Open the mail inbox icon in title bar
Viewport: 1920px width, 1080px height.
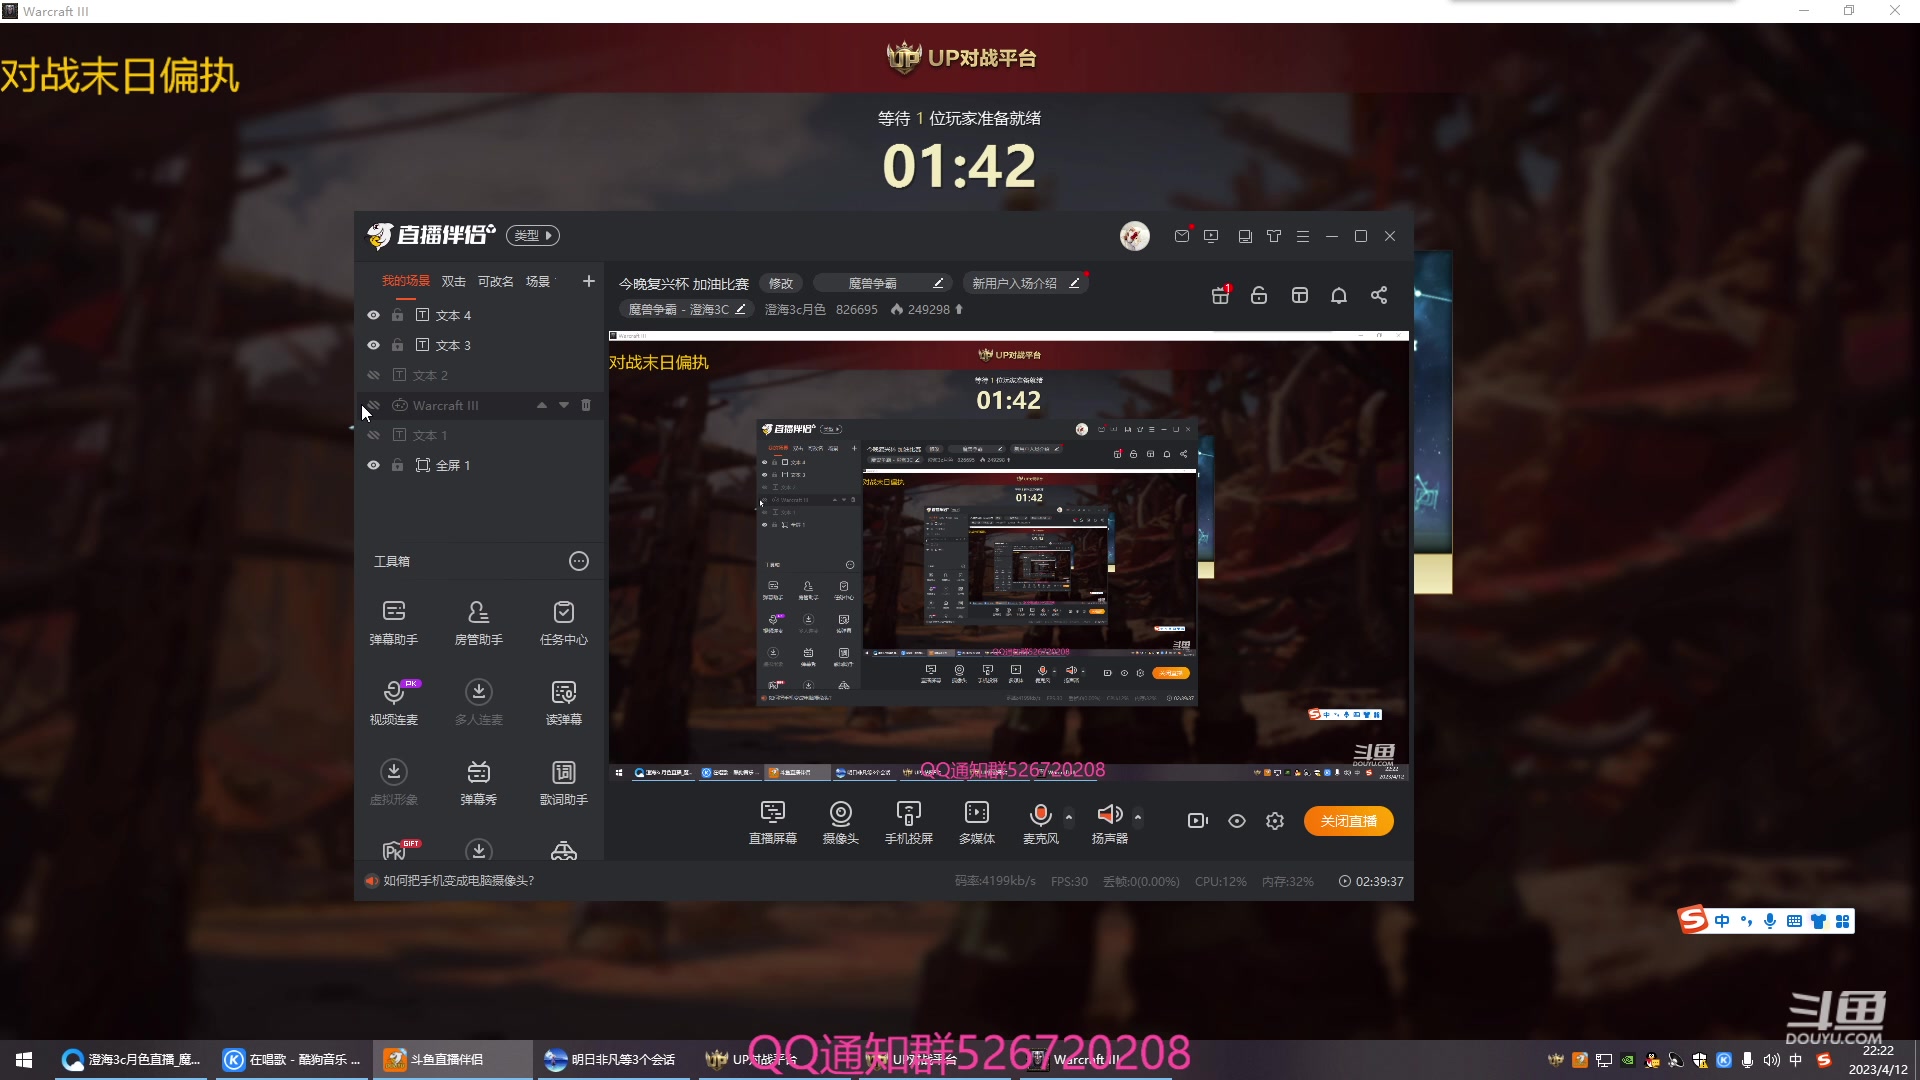click(x=1182, y=236)
